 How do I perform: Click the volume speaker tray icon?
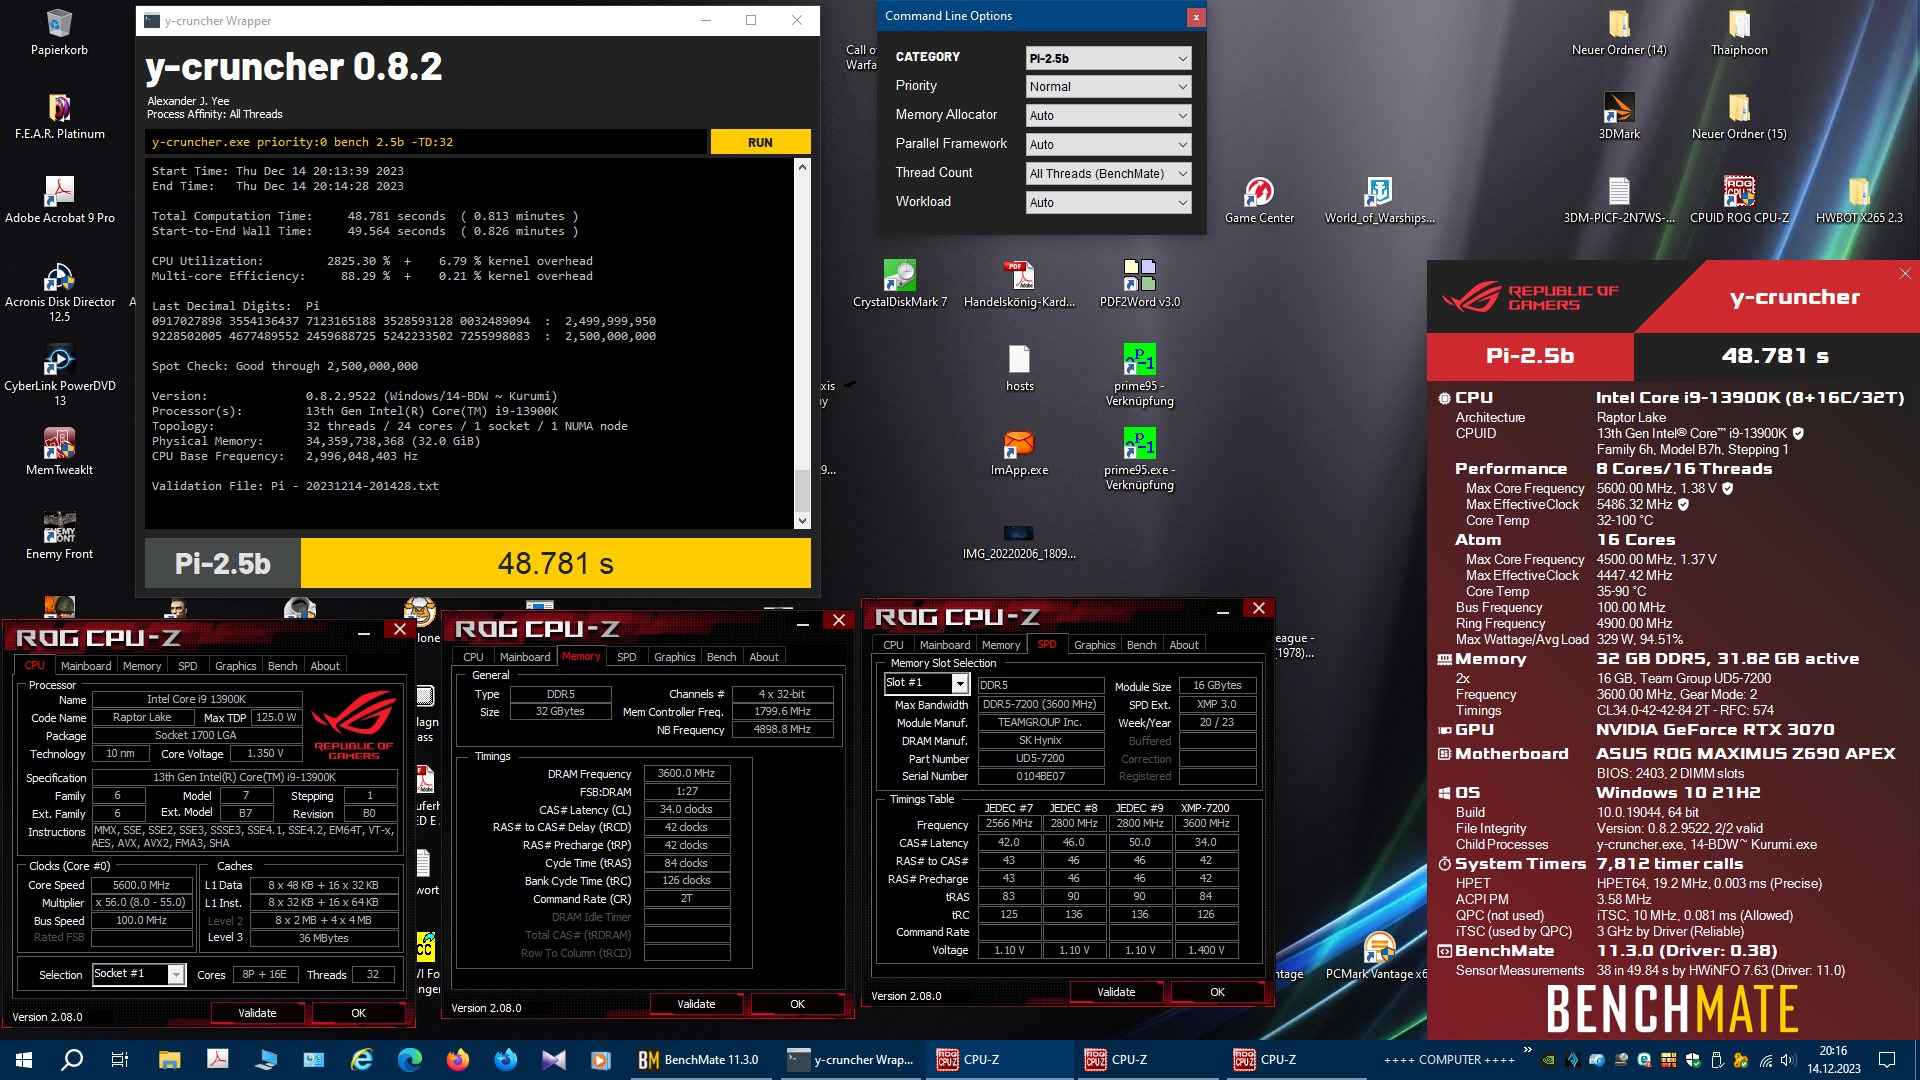[1788, 1060]
